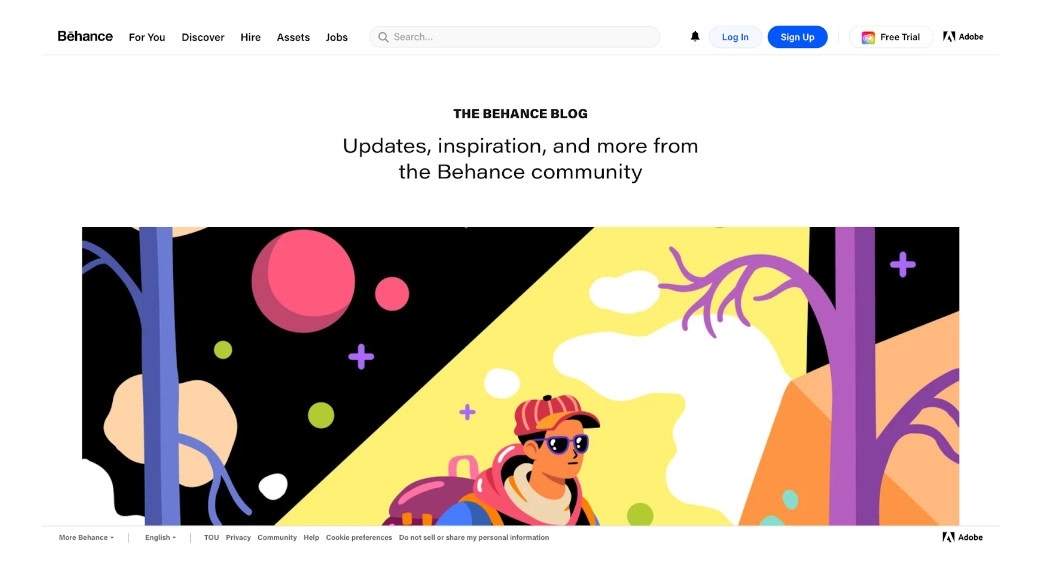Click the magnifying glass search icon
Screen dimensions: 1040x572
coord(383,37)
